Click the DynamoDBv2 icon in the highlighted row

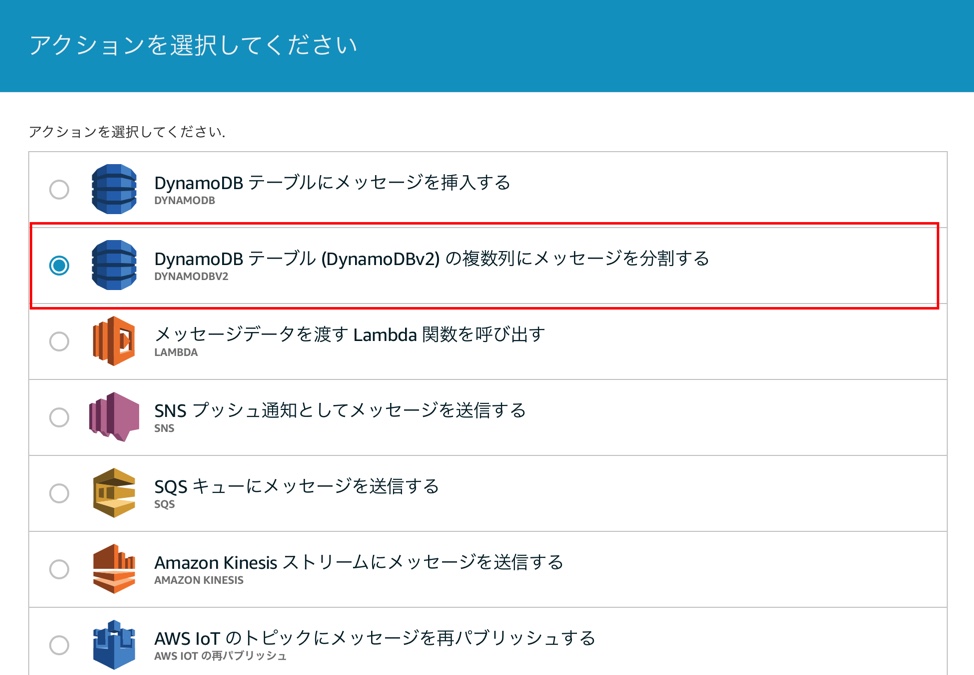[x=113, y=265]
